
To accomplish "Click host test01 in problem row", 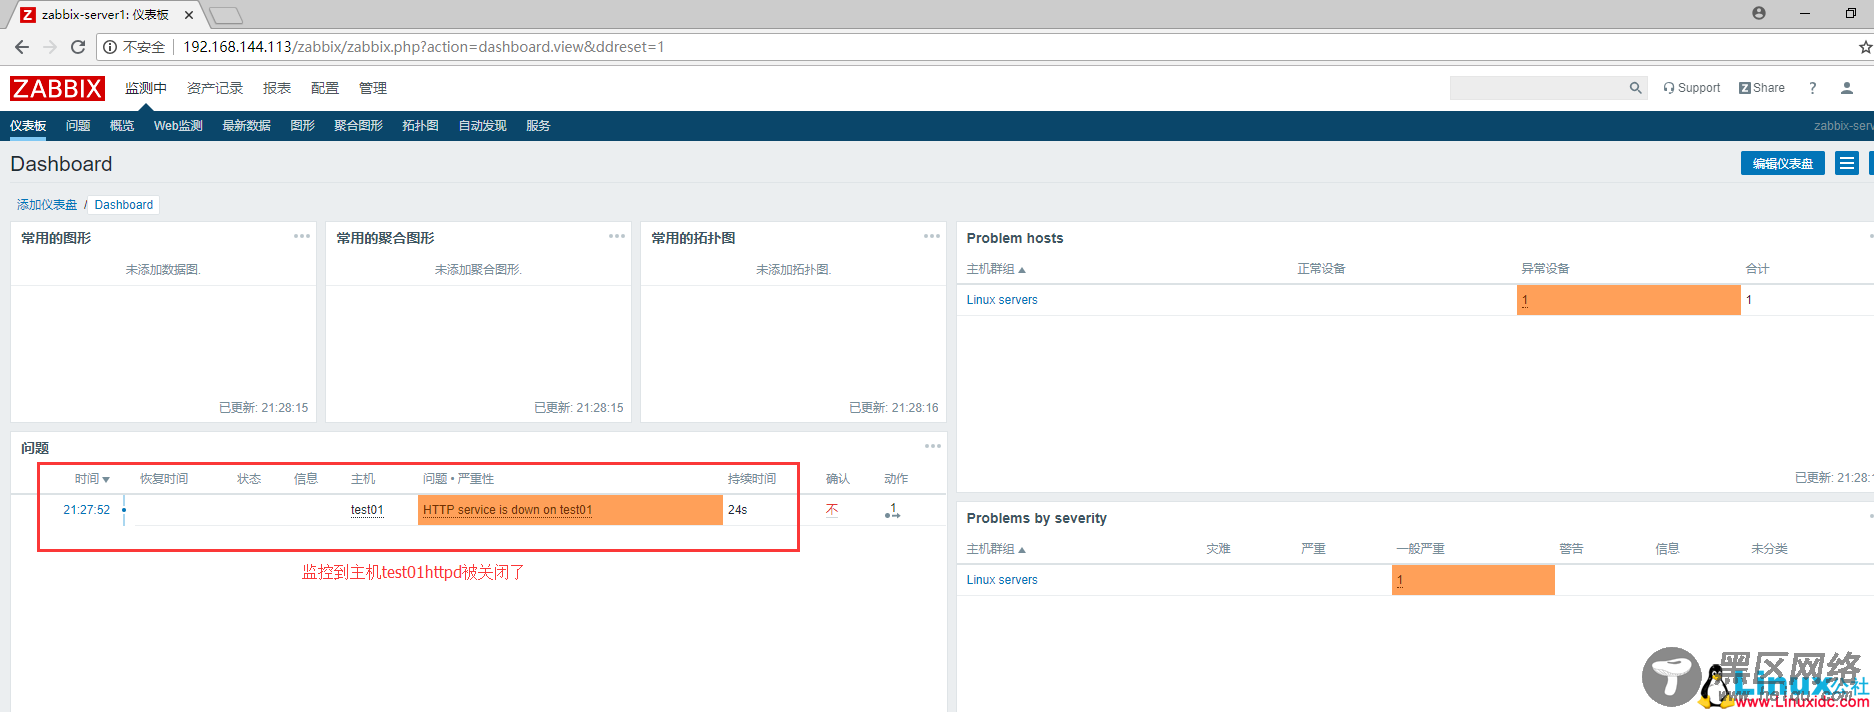I will click(x=367, y=510).
